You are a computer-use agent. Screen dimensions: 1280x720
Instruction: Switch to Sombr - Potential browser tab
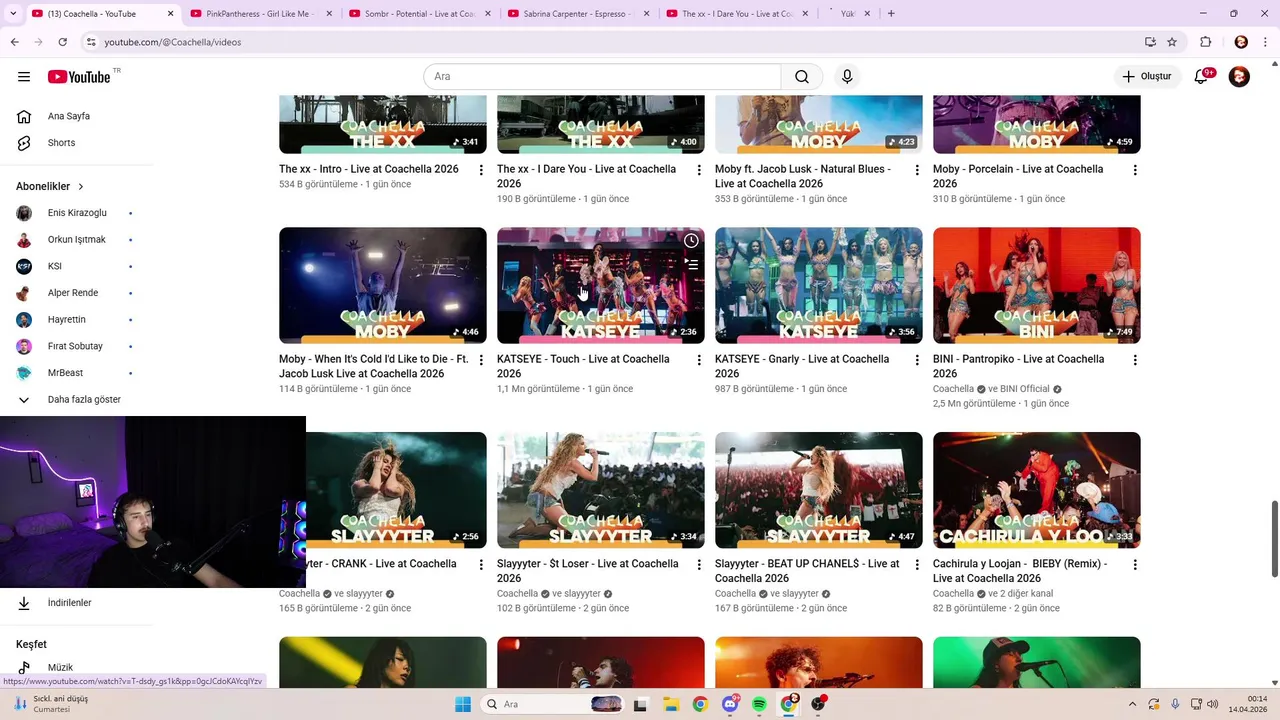[x=418, y=14]
